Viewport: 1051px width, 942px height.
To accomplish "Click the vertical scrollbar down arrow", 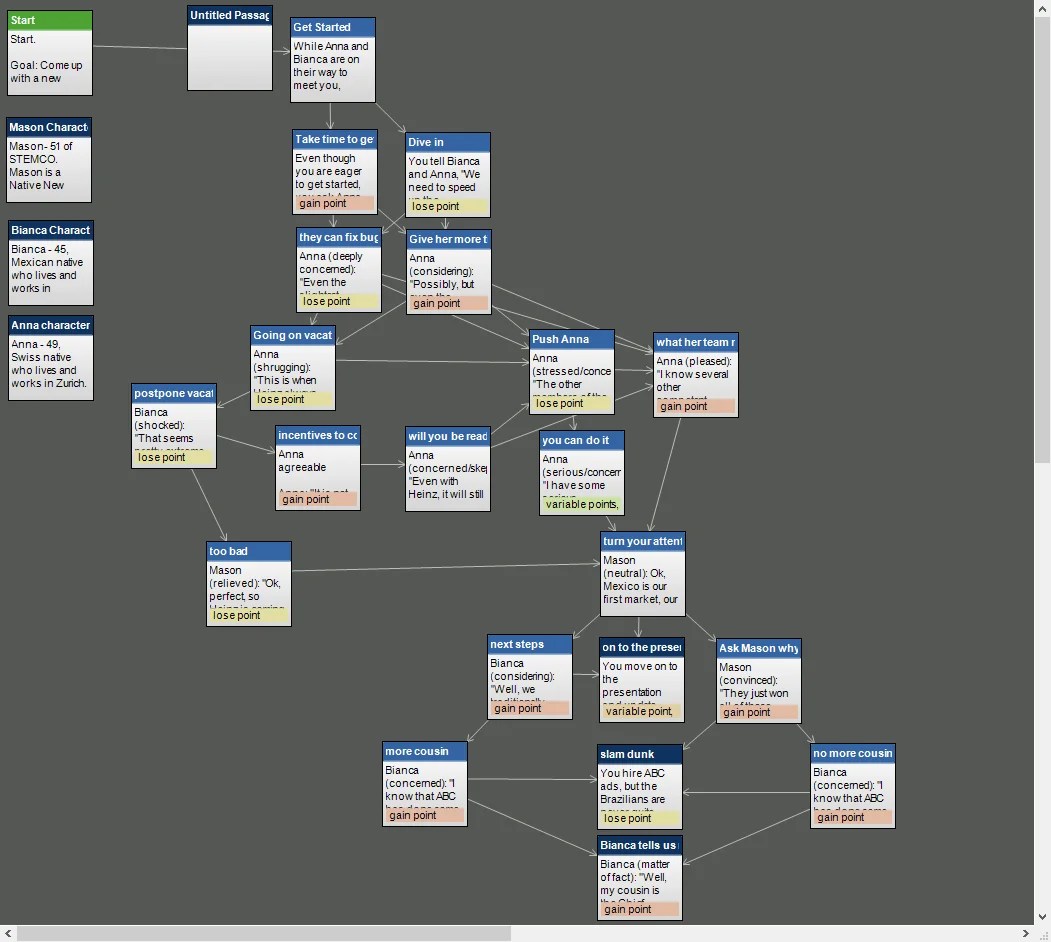I will click(x=1042, y=917).
